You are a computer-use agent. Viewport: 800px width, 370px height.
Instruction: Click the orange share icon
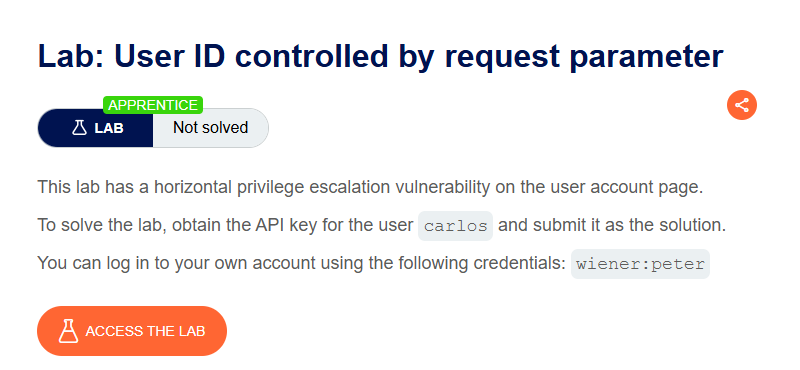point(741,105)
